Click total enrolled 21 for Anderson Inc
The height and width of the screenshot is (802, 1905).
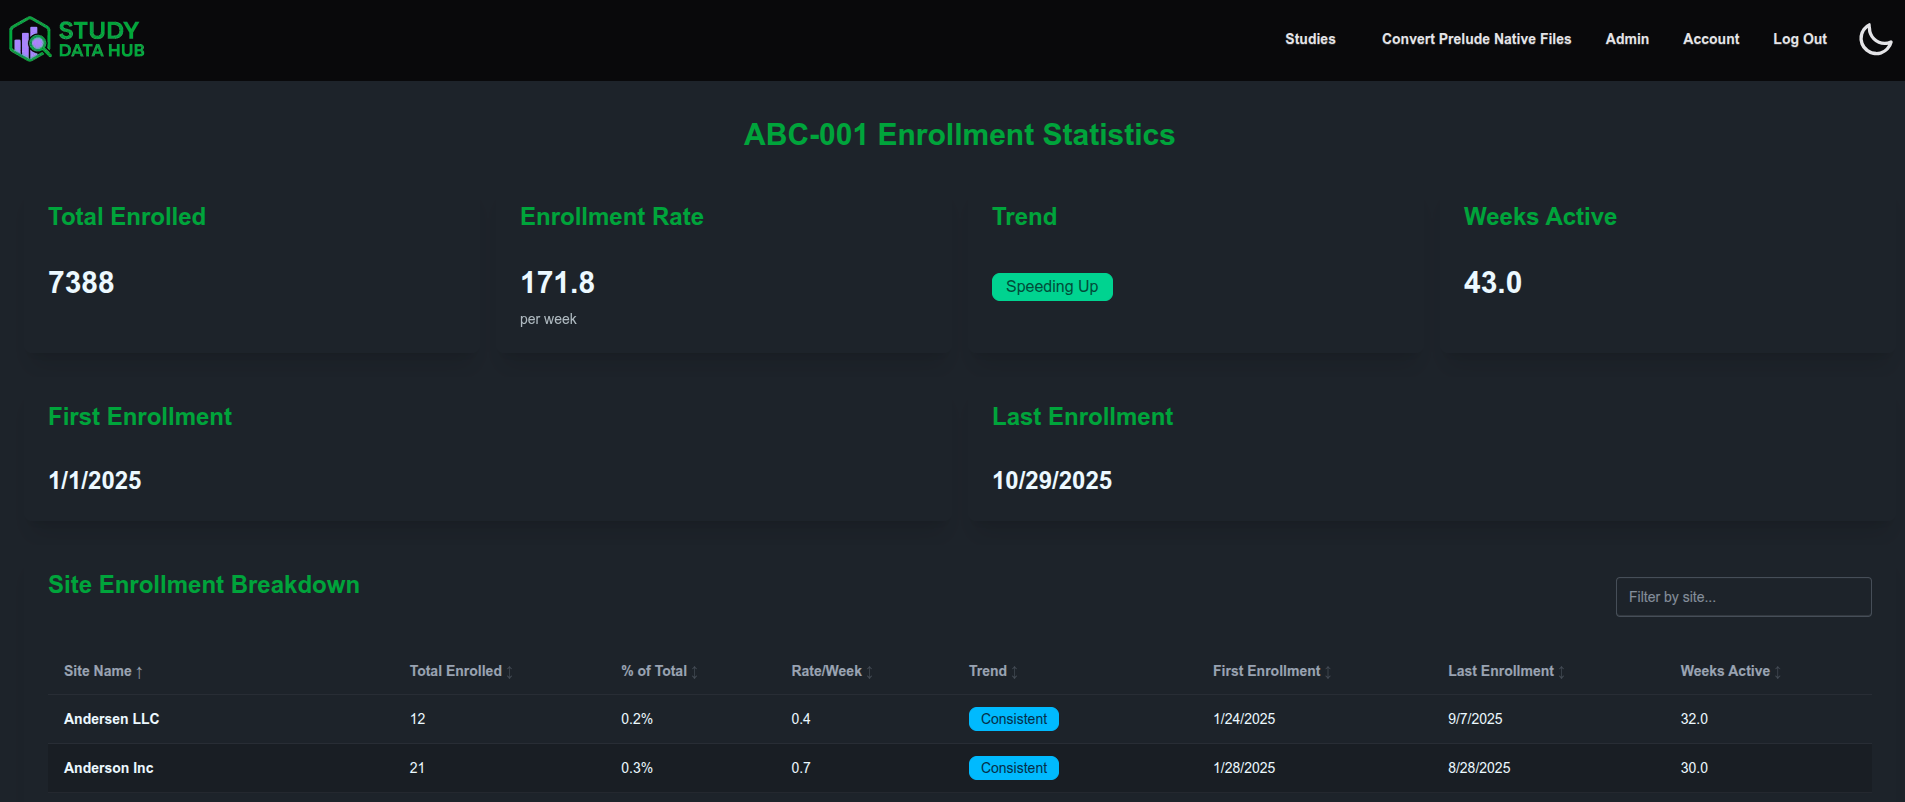click(417, 768)
